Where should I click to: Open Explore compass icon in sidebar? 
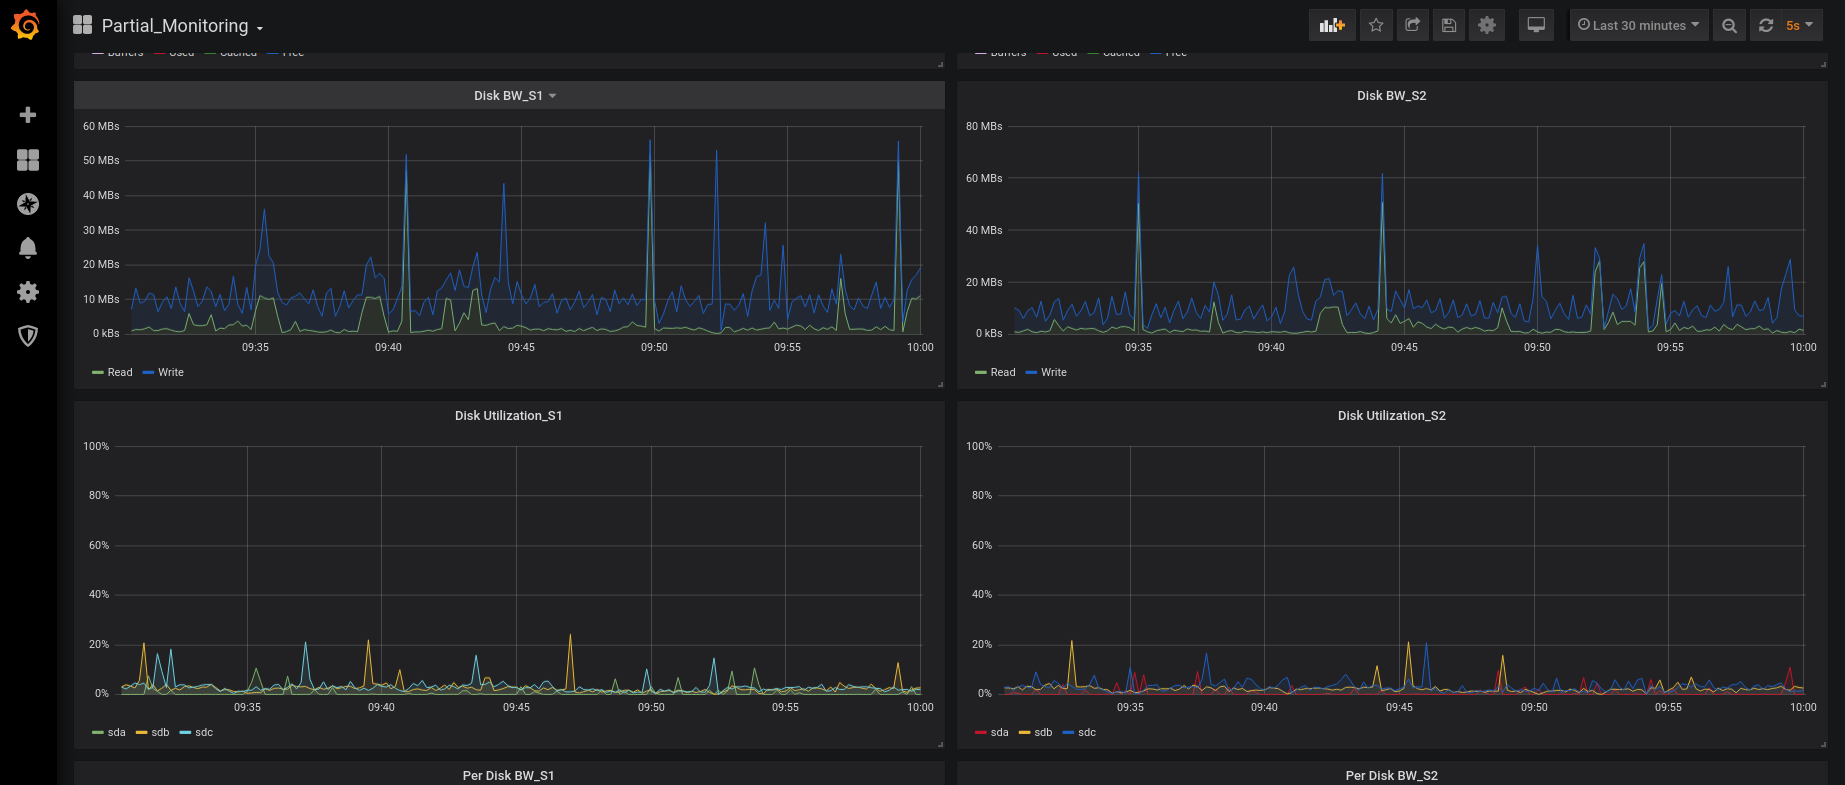tap(28, 204)
